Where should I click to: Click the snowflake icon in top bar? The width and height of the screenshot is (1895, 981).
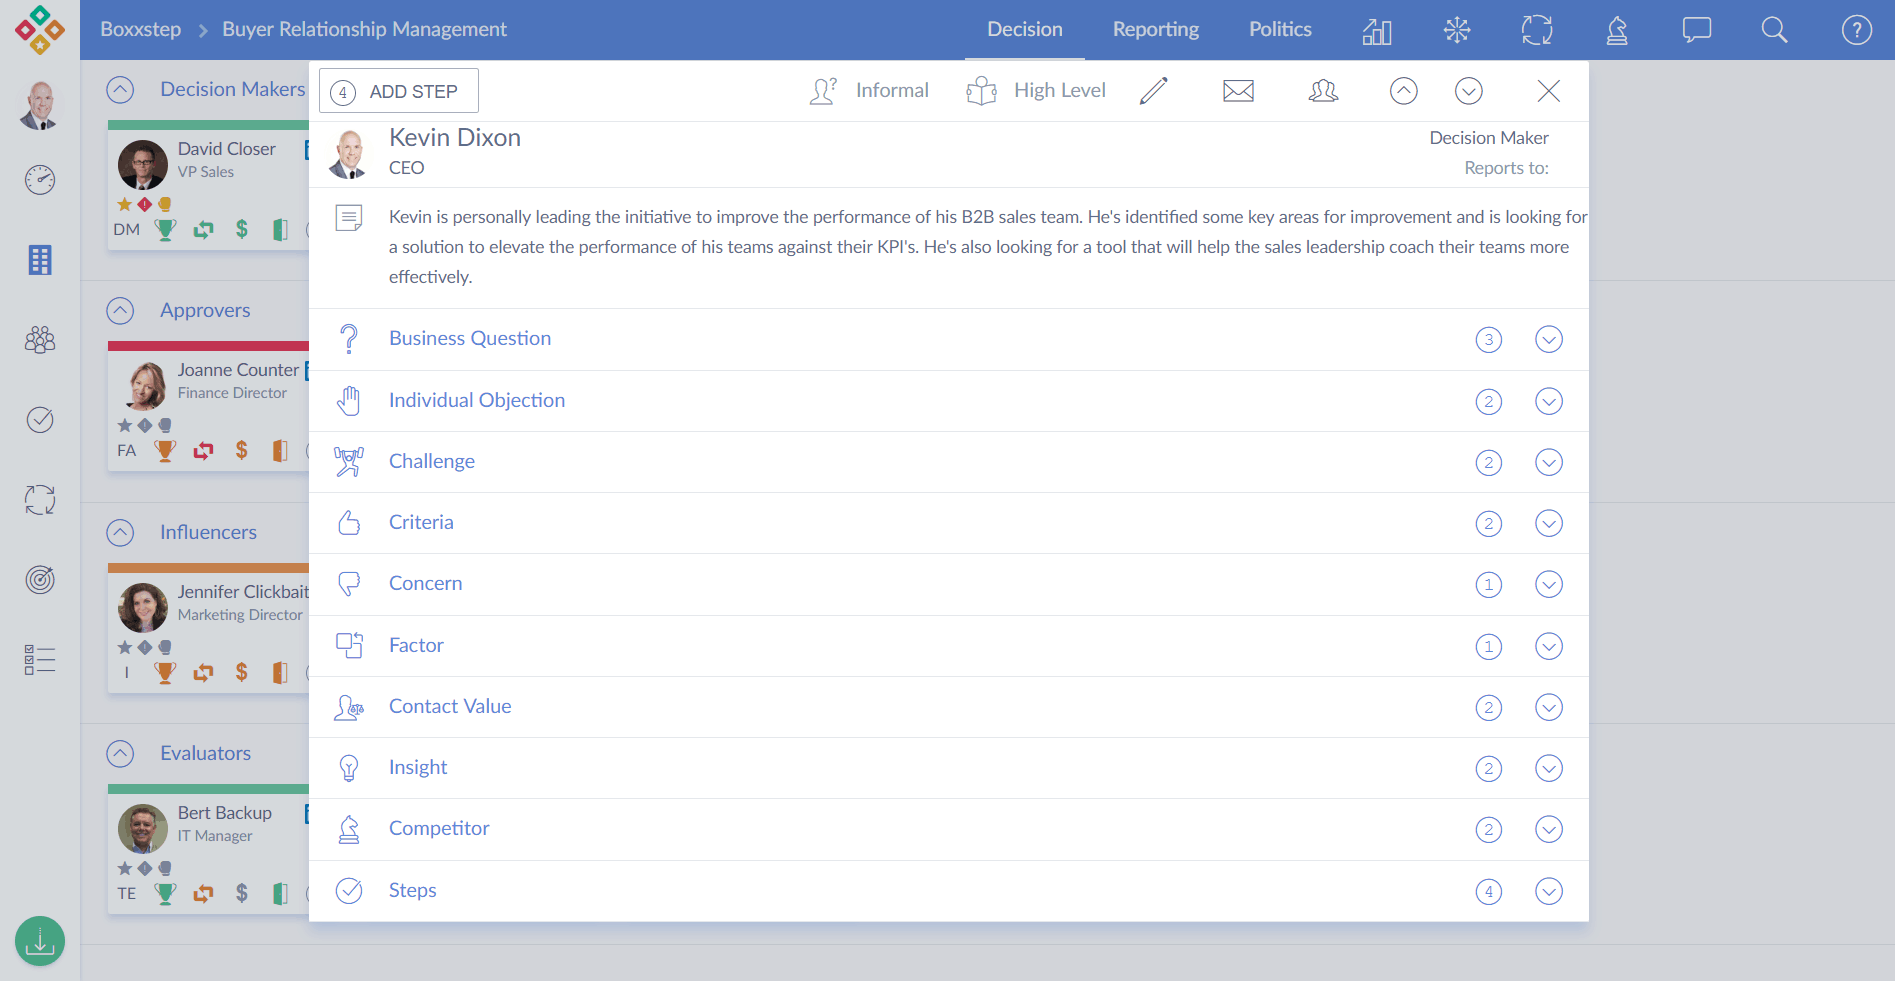pyautogui.click(x=1457, y=30)
